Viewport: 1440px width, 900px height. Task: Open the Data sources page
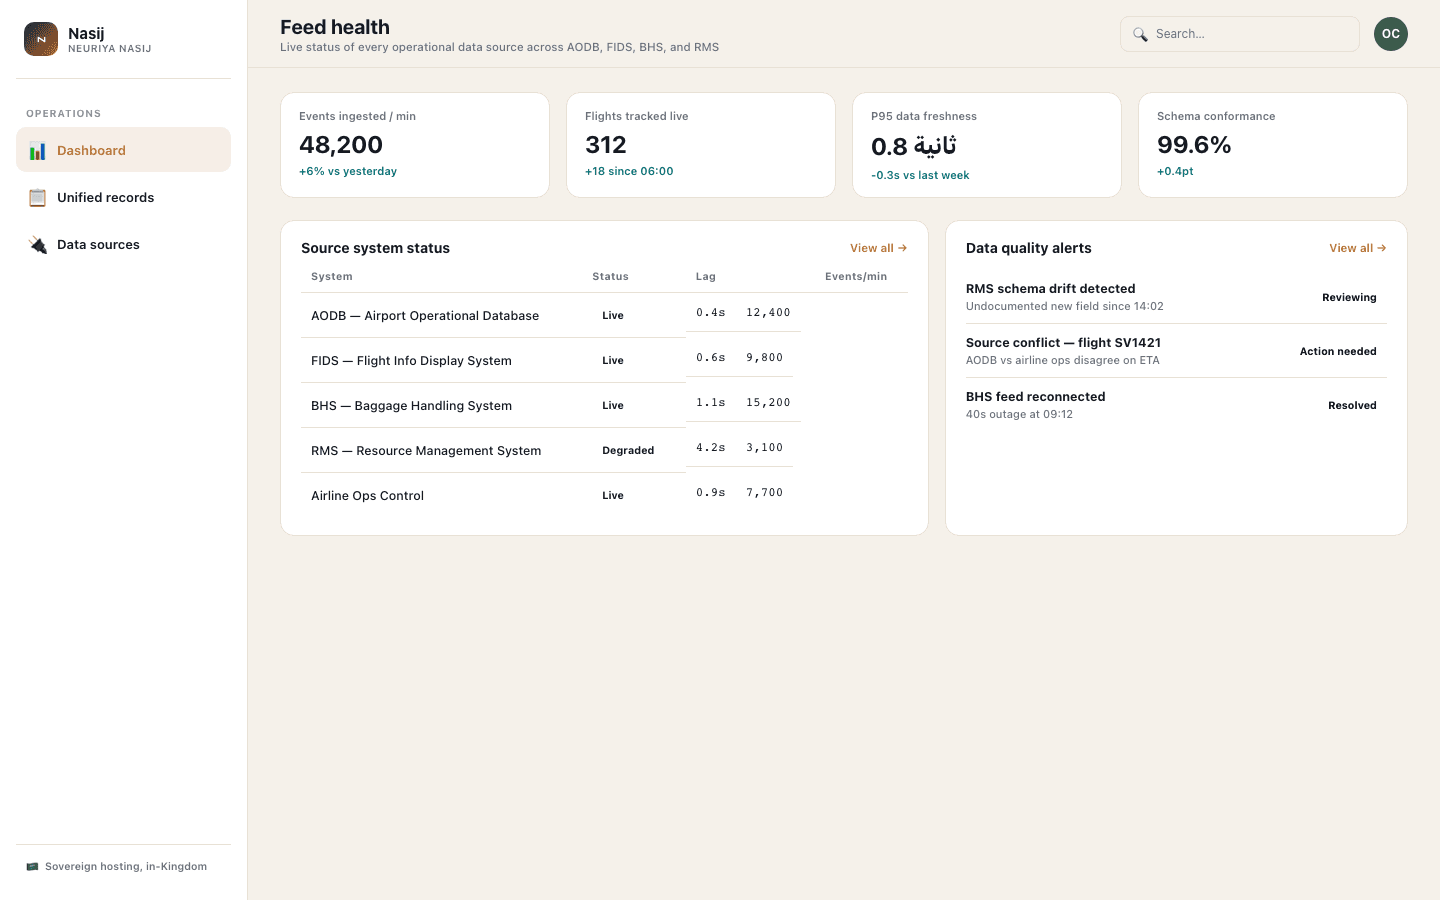[123, 244]
